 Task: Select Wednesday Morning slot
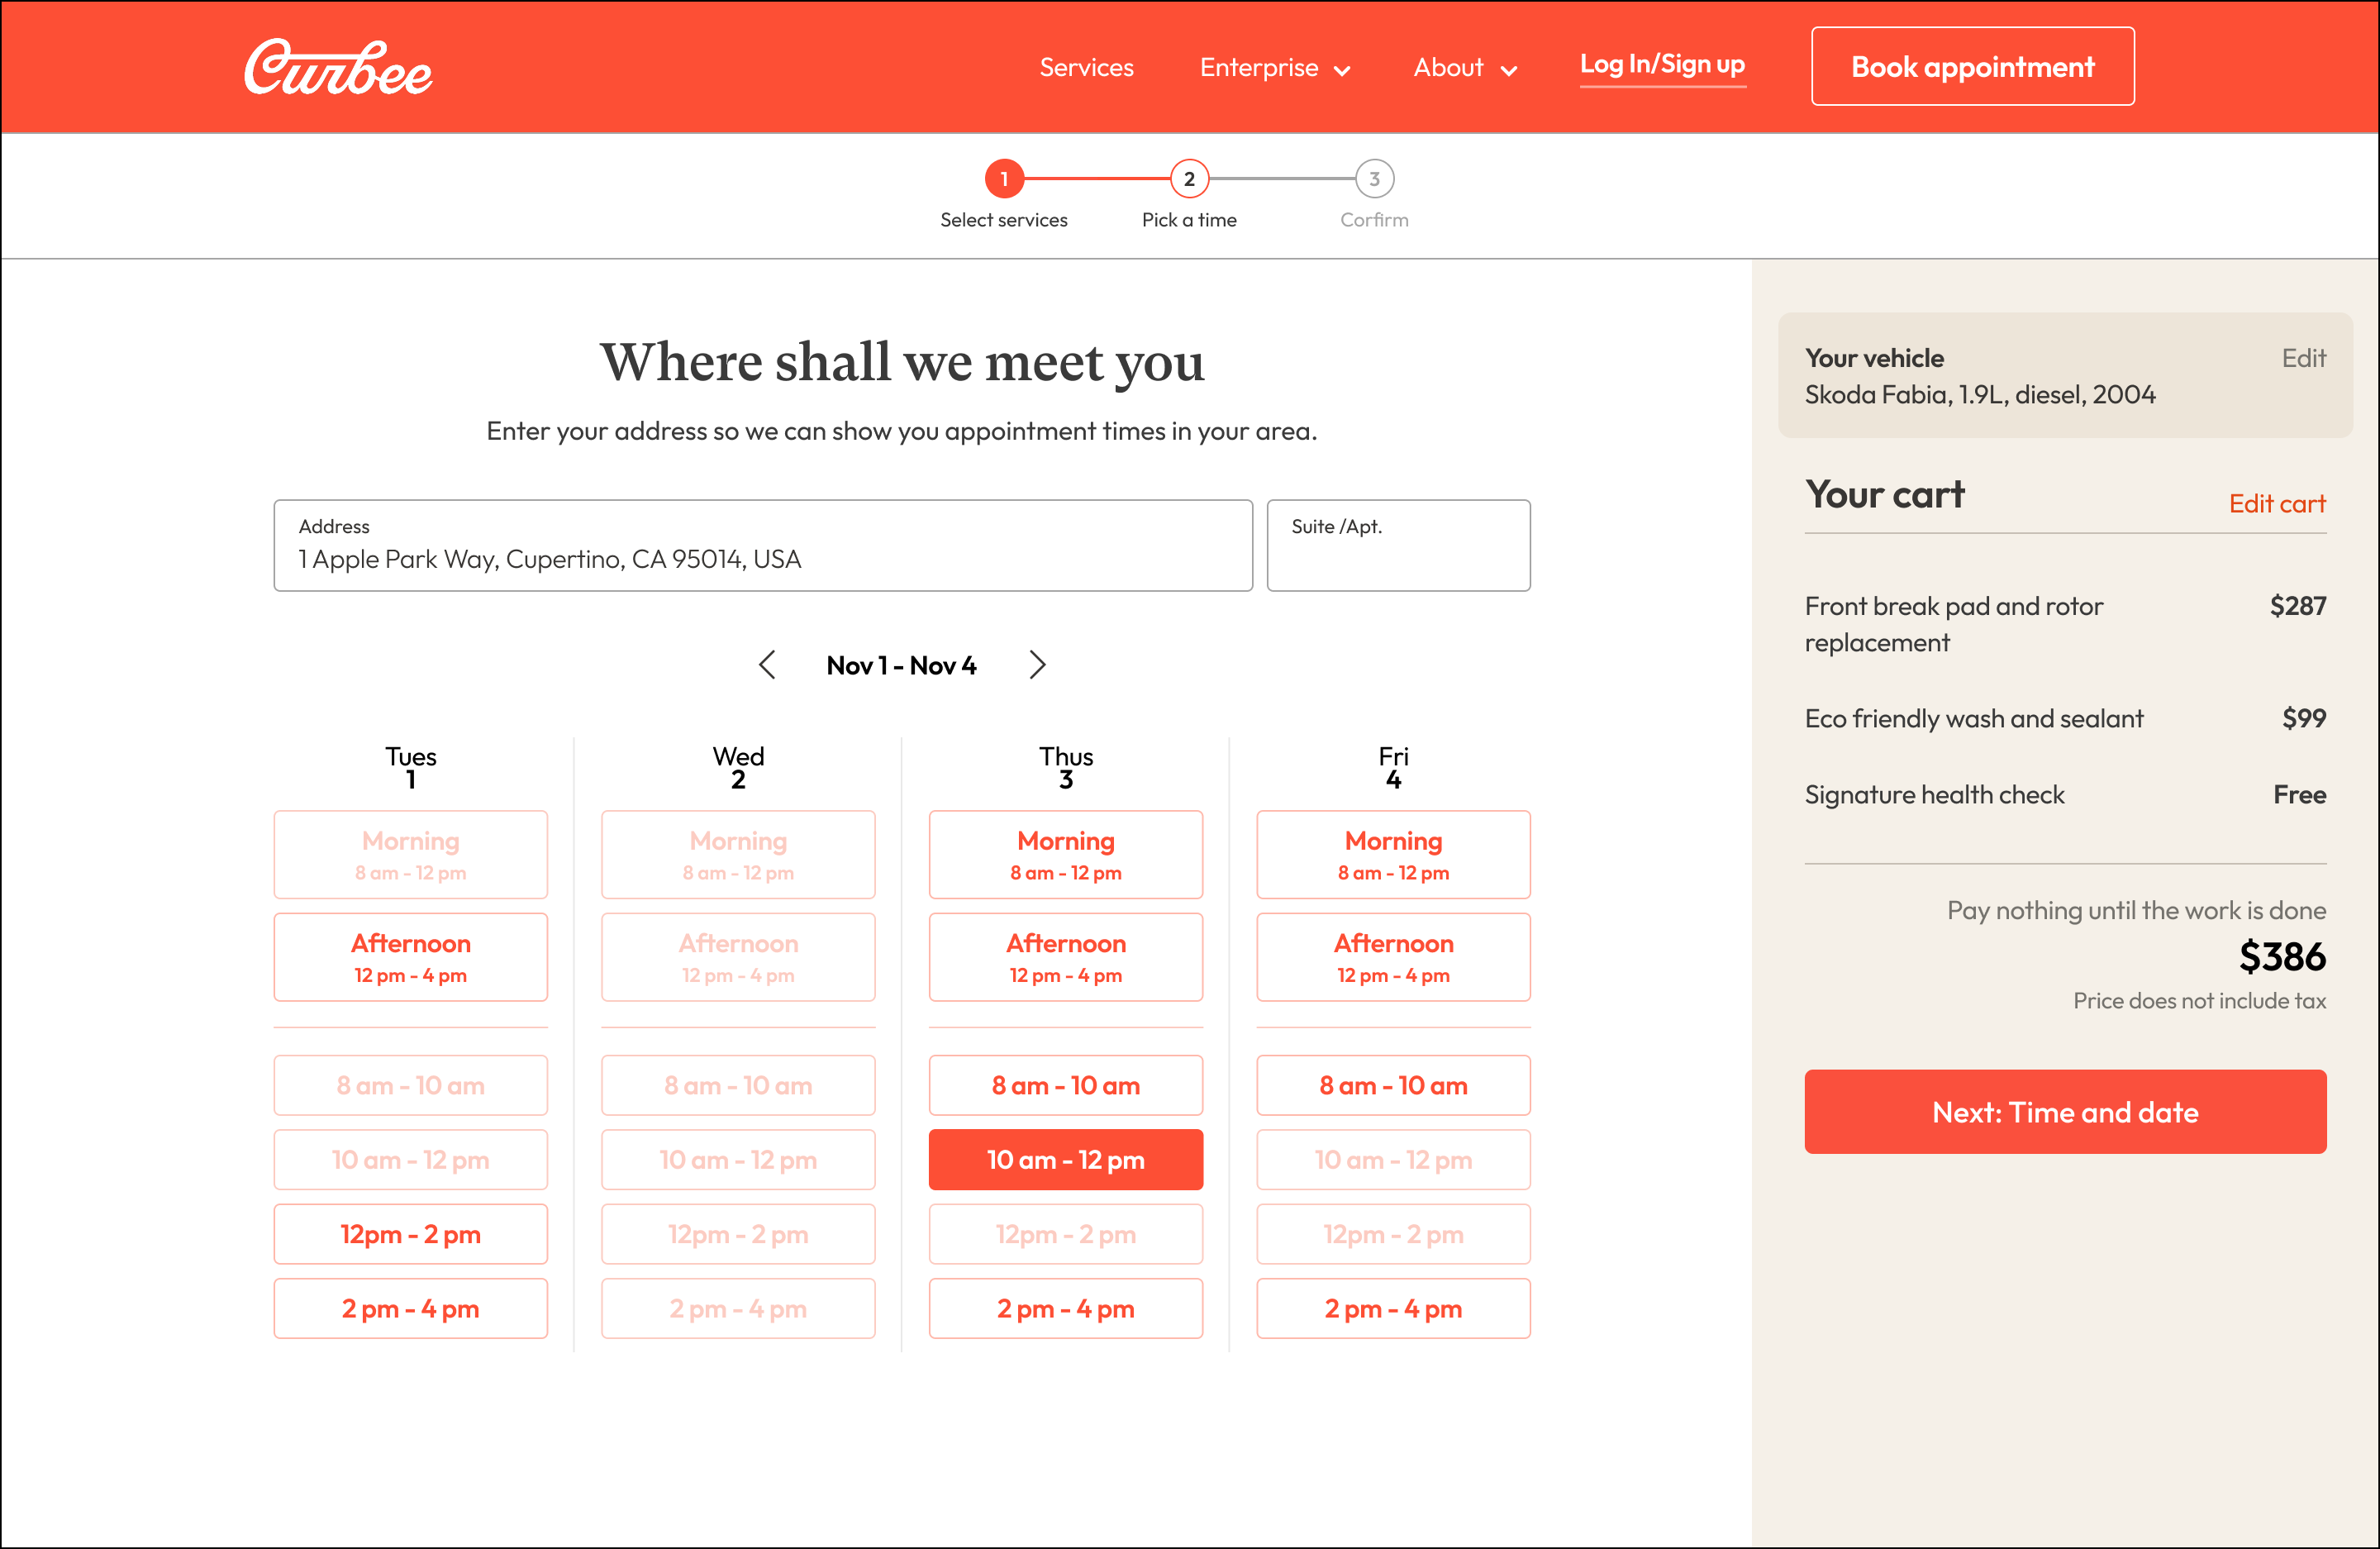tap(738, 855)
